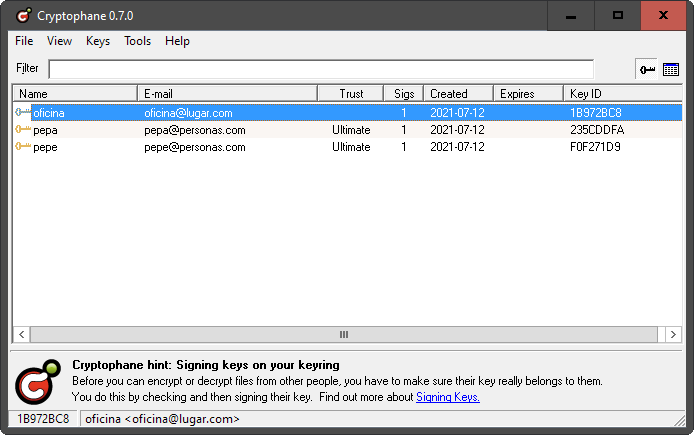This screenshot has width=694, height=435.
Task: Toggle the key view icon
Action: tap(647, 69)
